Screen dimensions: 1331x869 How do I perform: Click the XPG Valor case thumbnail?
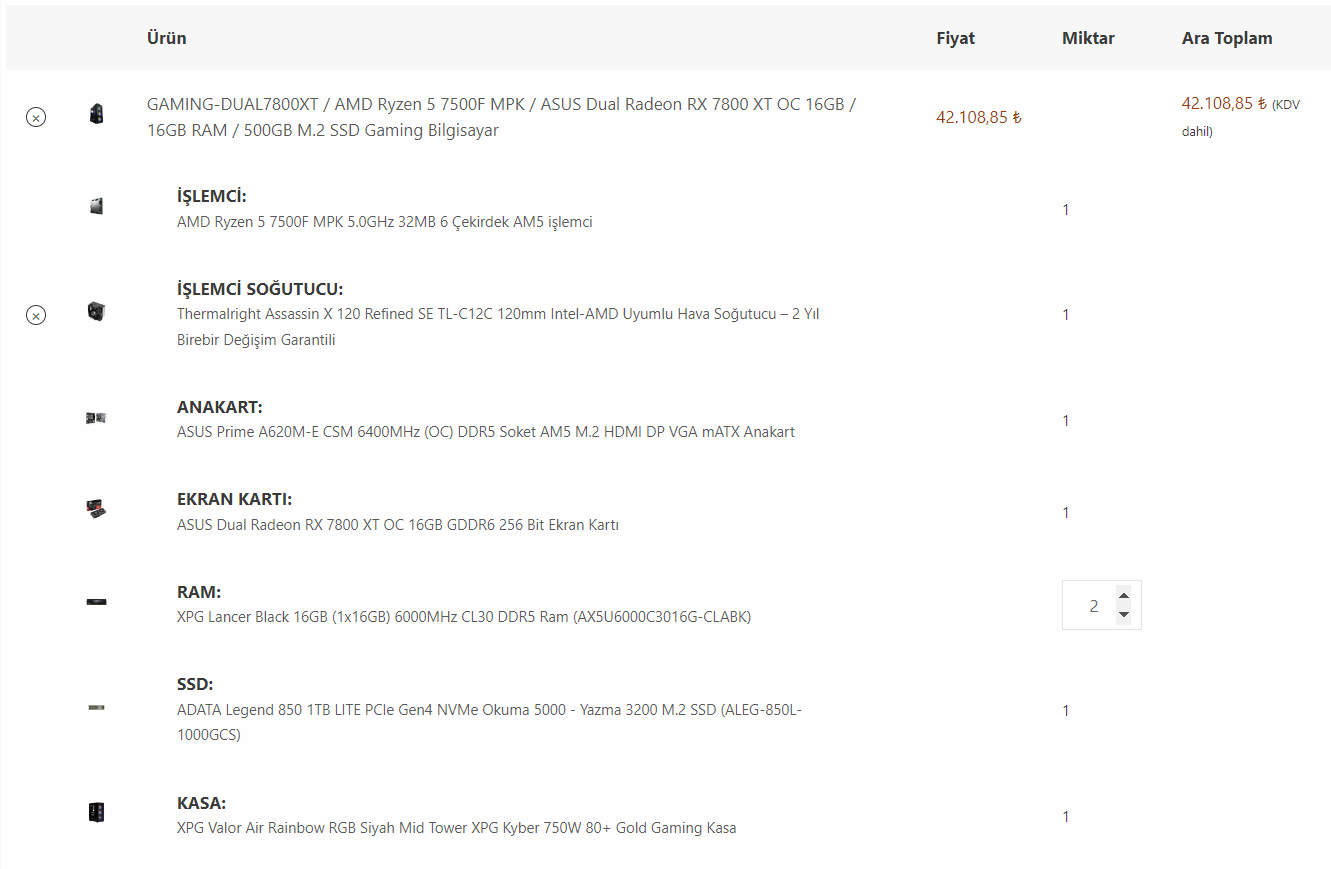coord(96,812)
